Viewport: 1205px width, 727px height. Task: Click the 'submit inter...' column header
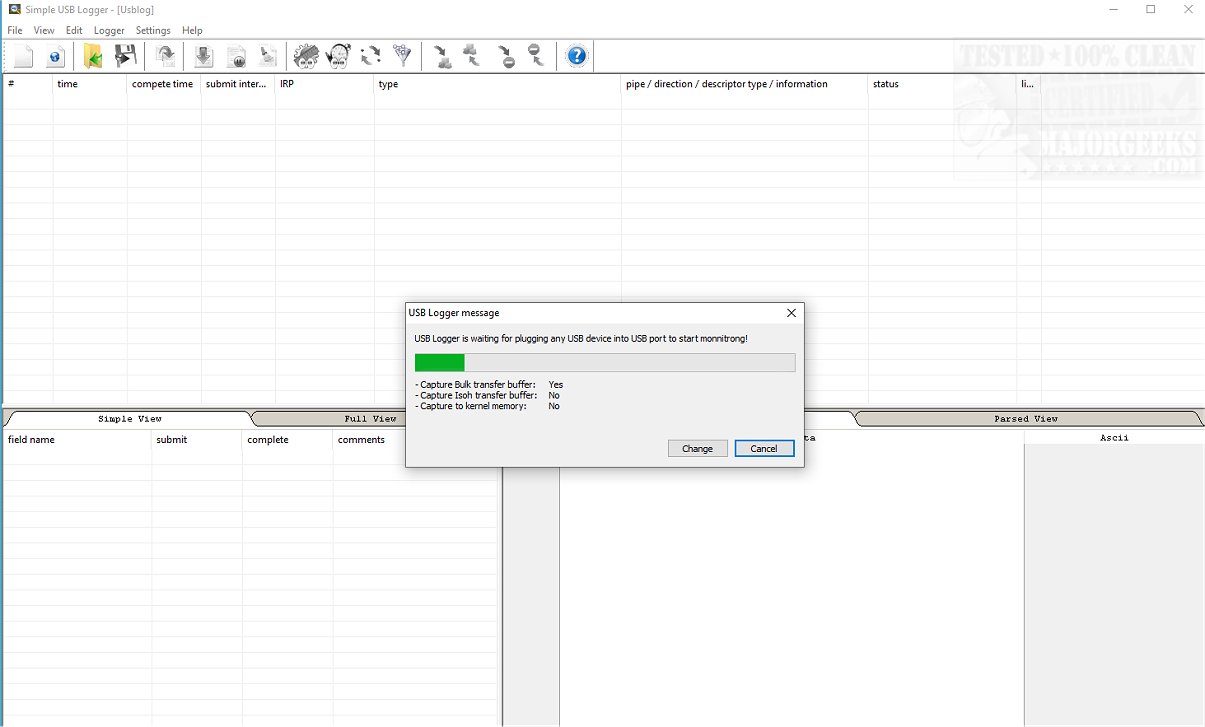[238, 84]
